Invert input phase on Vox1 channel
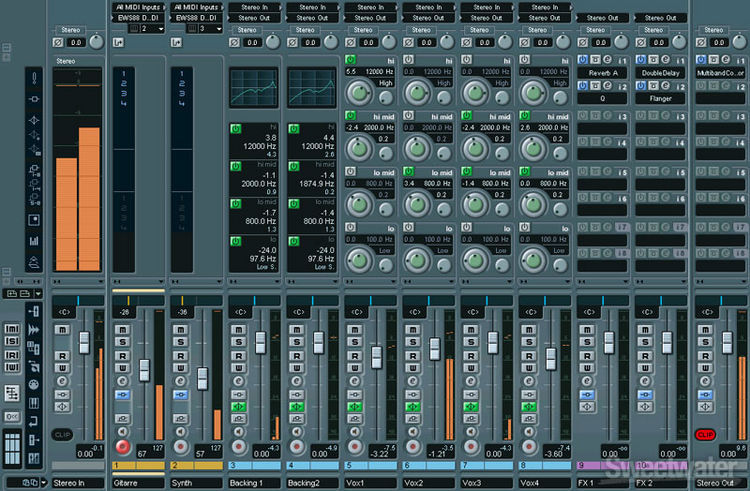 point(350,43)
